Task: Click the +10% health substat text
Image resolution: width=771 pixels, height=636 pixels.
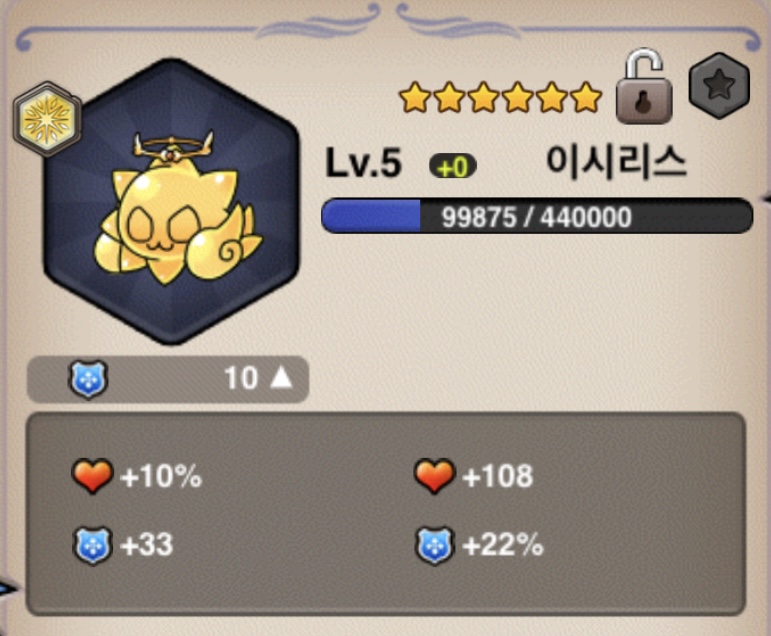Action: tap(161, 476)
